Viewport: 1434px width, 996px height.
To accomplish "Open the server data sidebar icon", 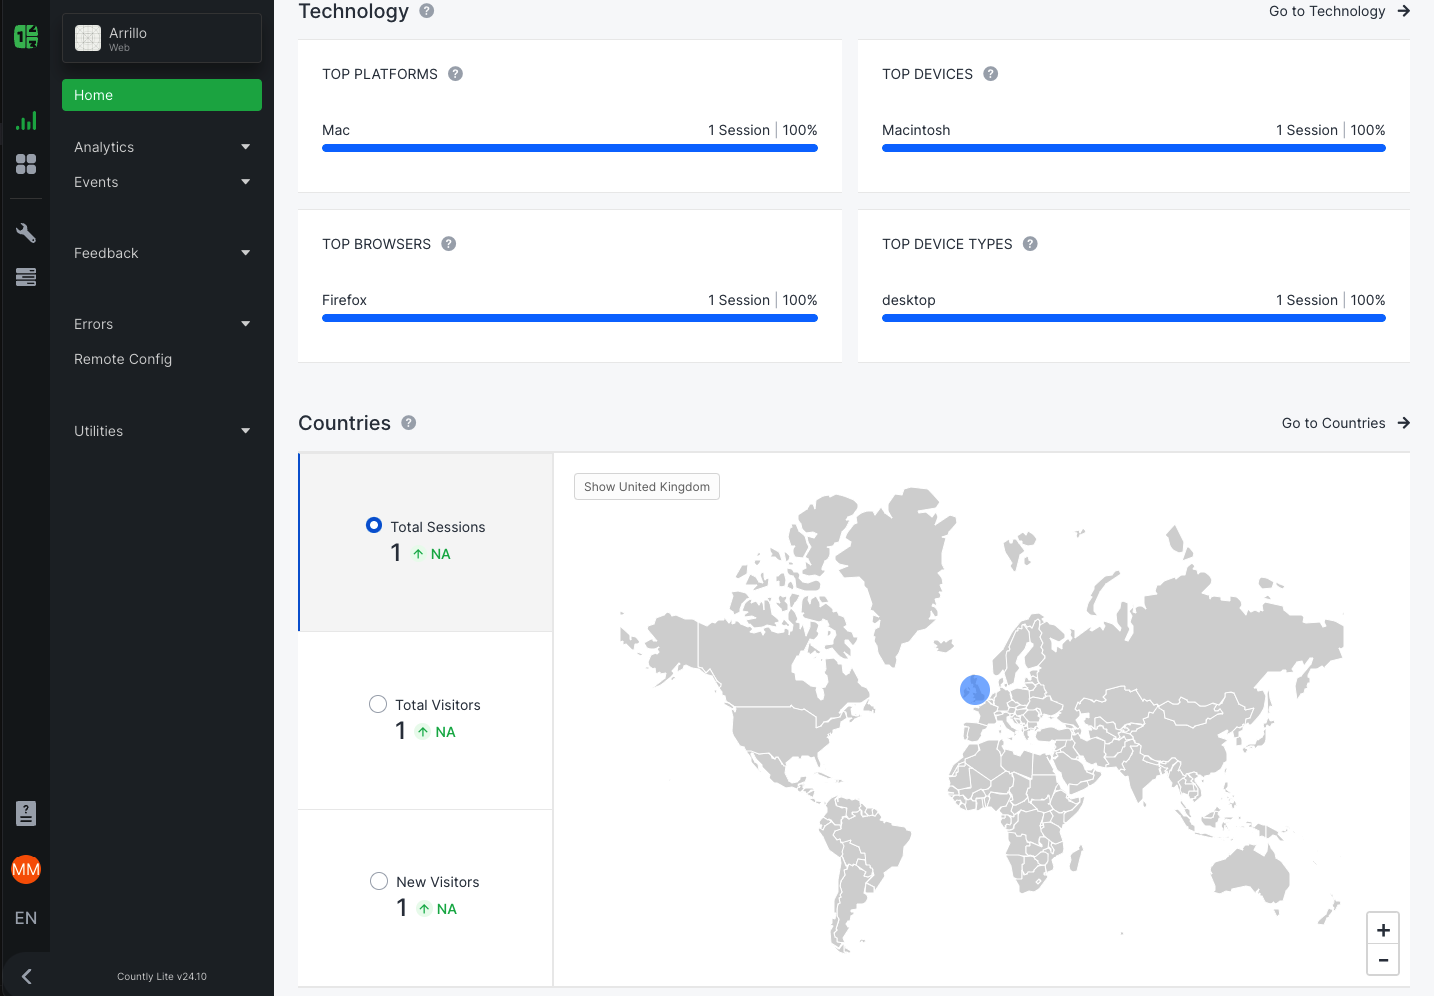I will (26, 277).
